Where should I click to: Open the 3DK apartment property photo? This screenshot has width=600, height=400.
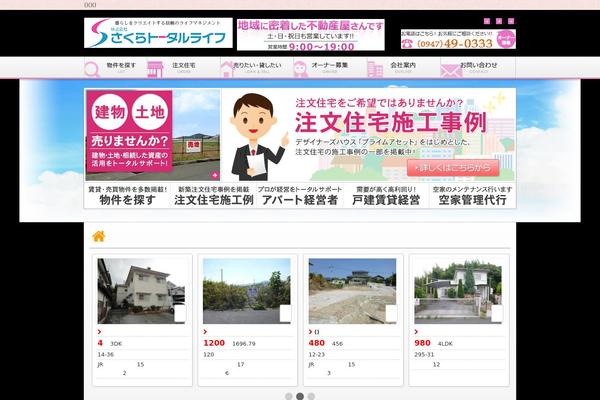coord(142,291)
